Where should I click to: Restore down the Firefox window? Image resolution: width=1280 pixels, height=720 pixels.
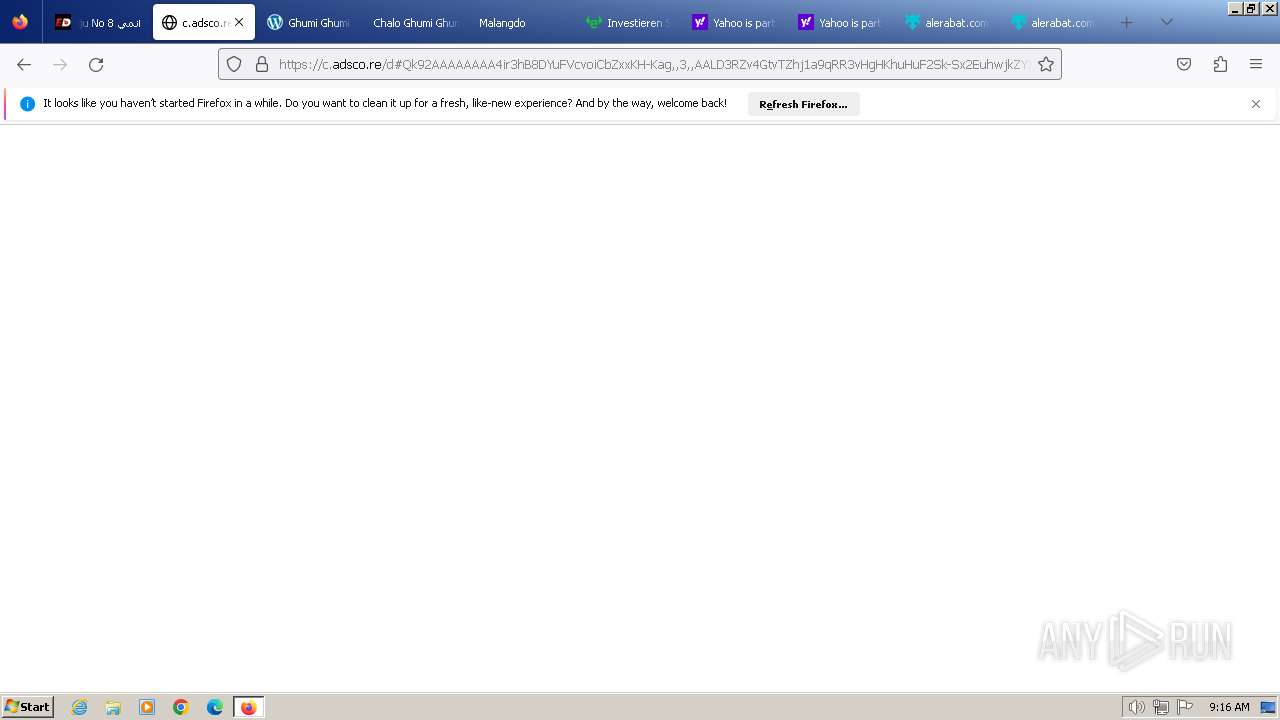1251,8
